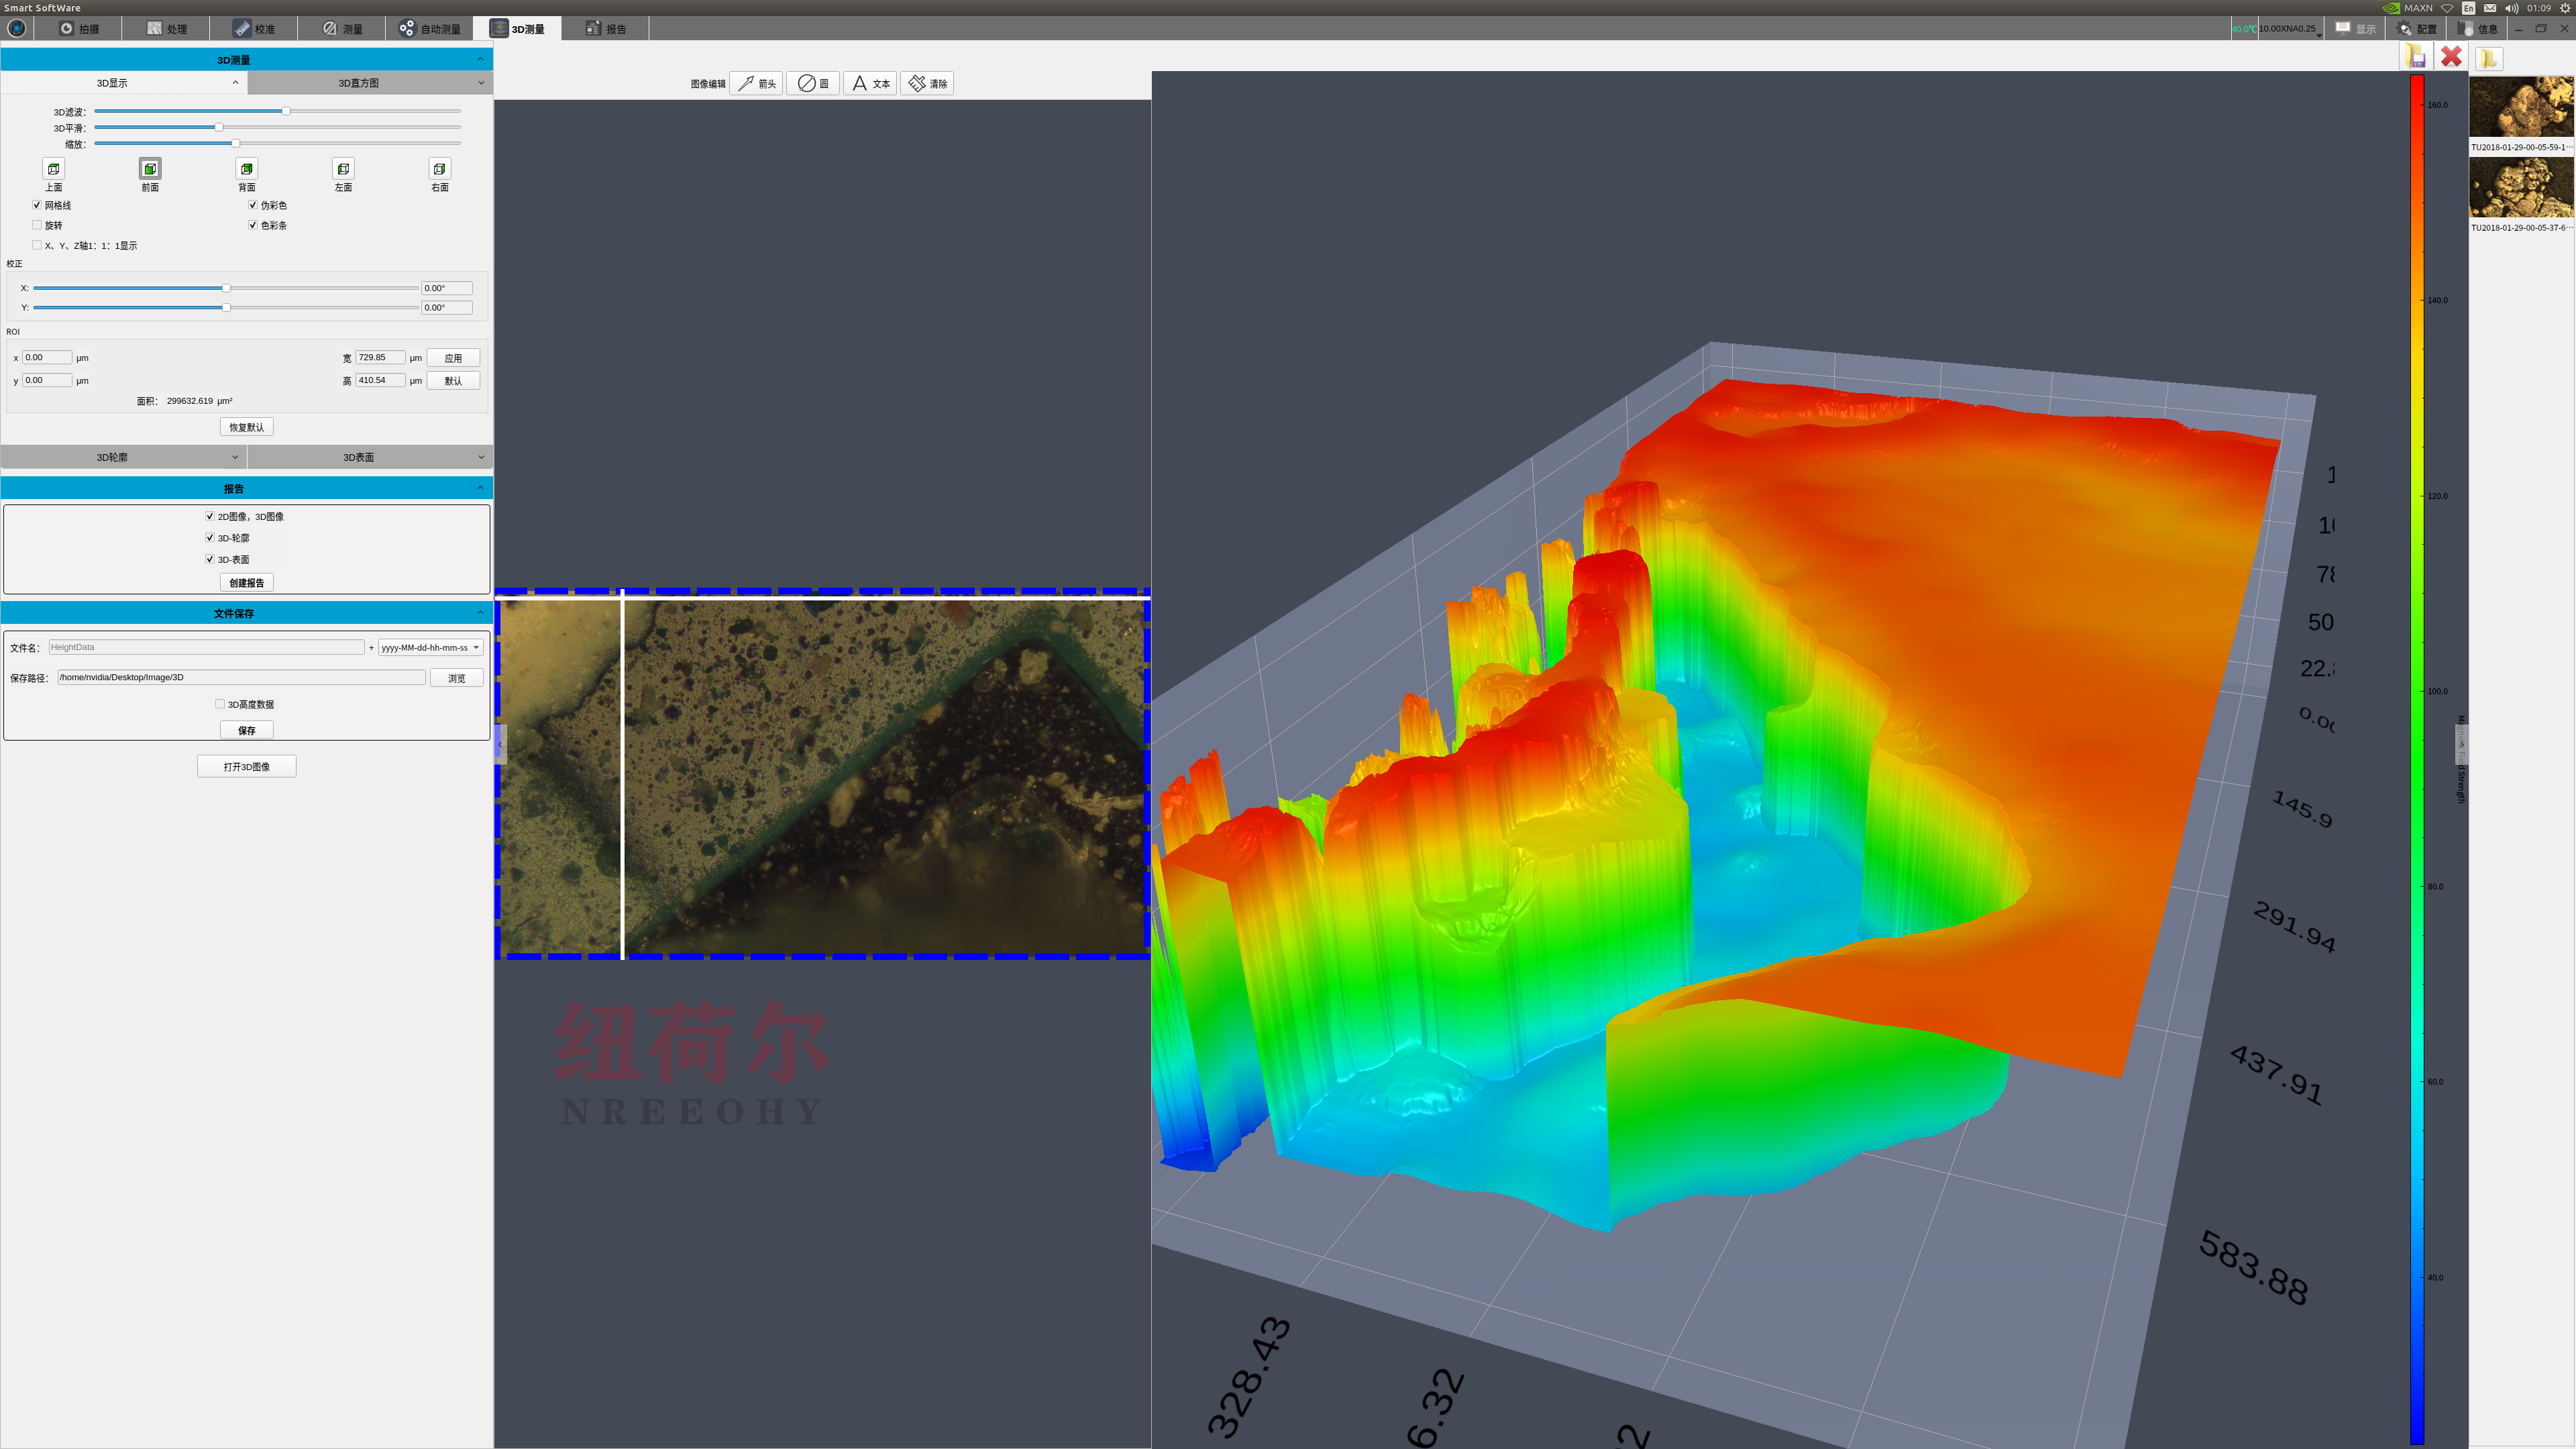Click the 清除 clear annotations tool
The width and height of the screenshot is (2576, 1449).
[927, 84]
